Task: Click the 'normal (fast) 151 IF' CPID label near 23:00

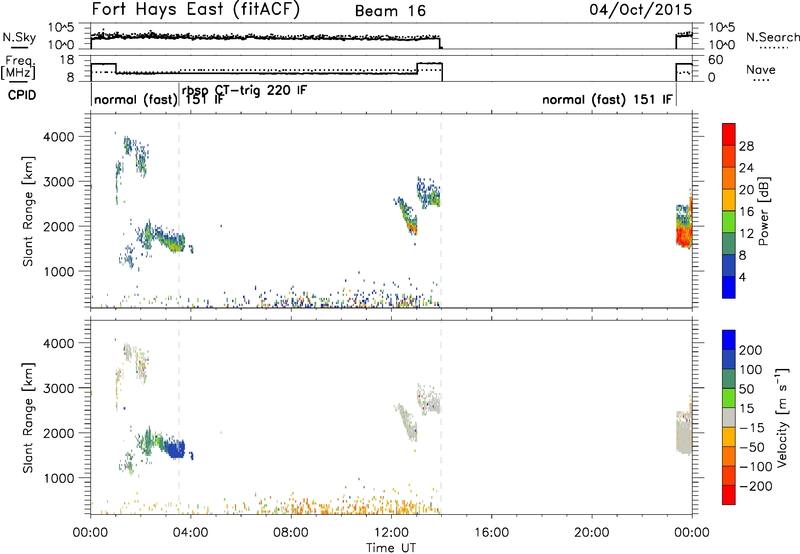Action: [x=607, y=99]
